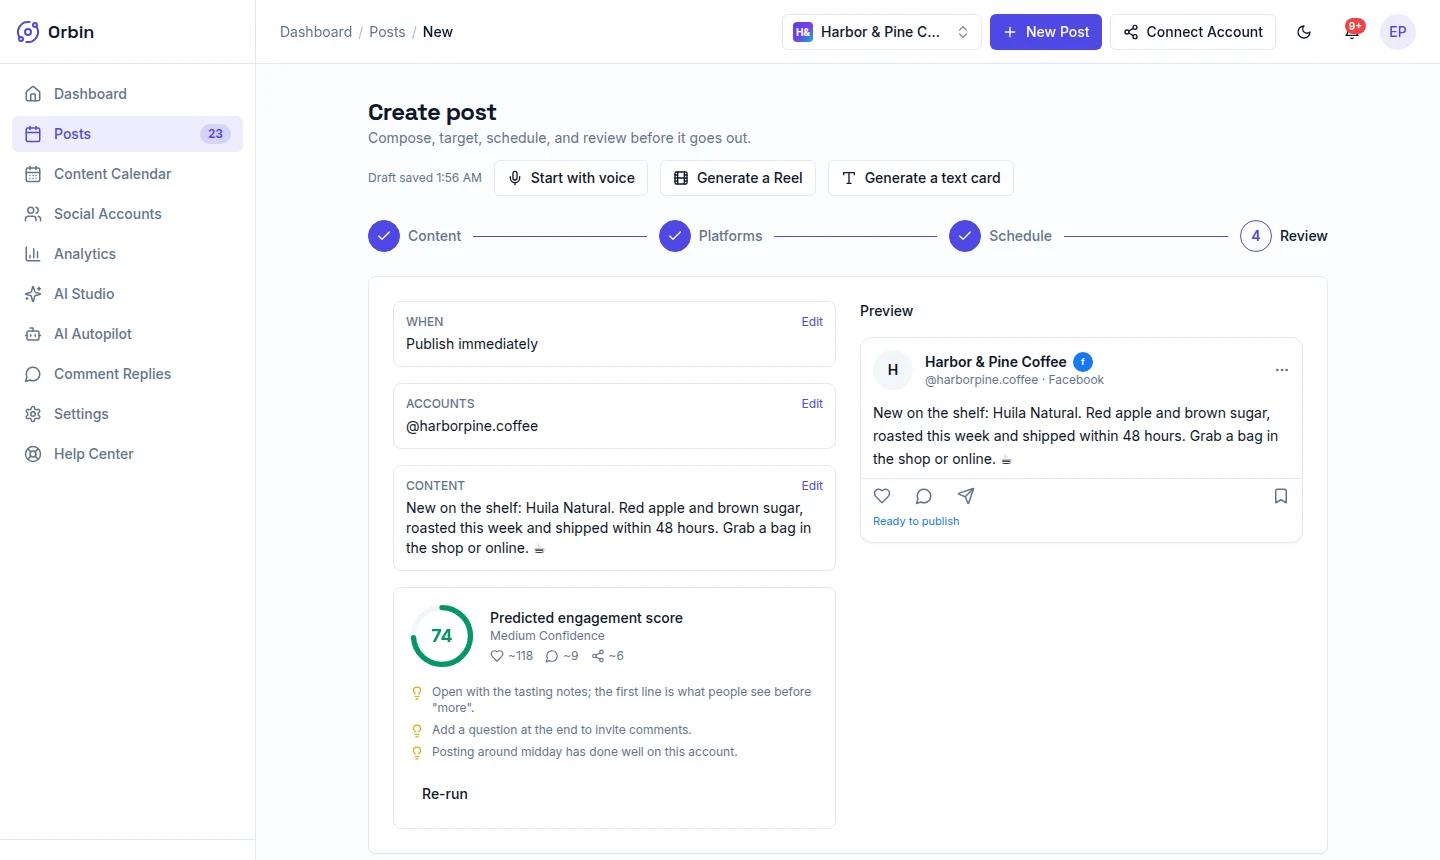
Task: Click the Ready to publish status text
Action: tap(916, 521)
